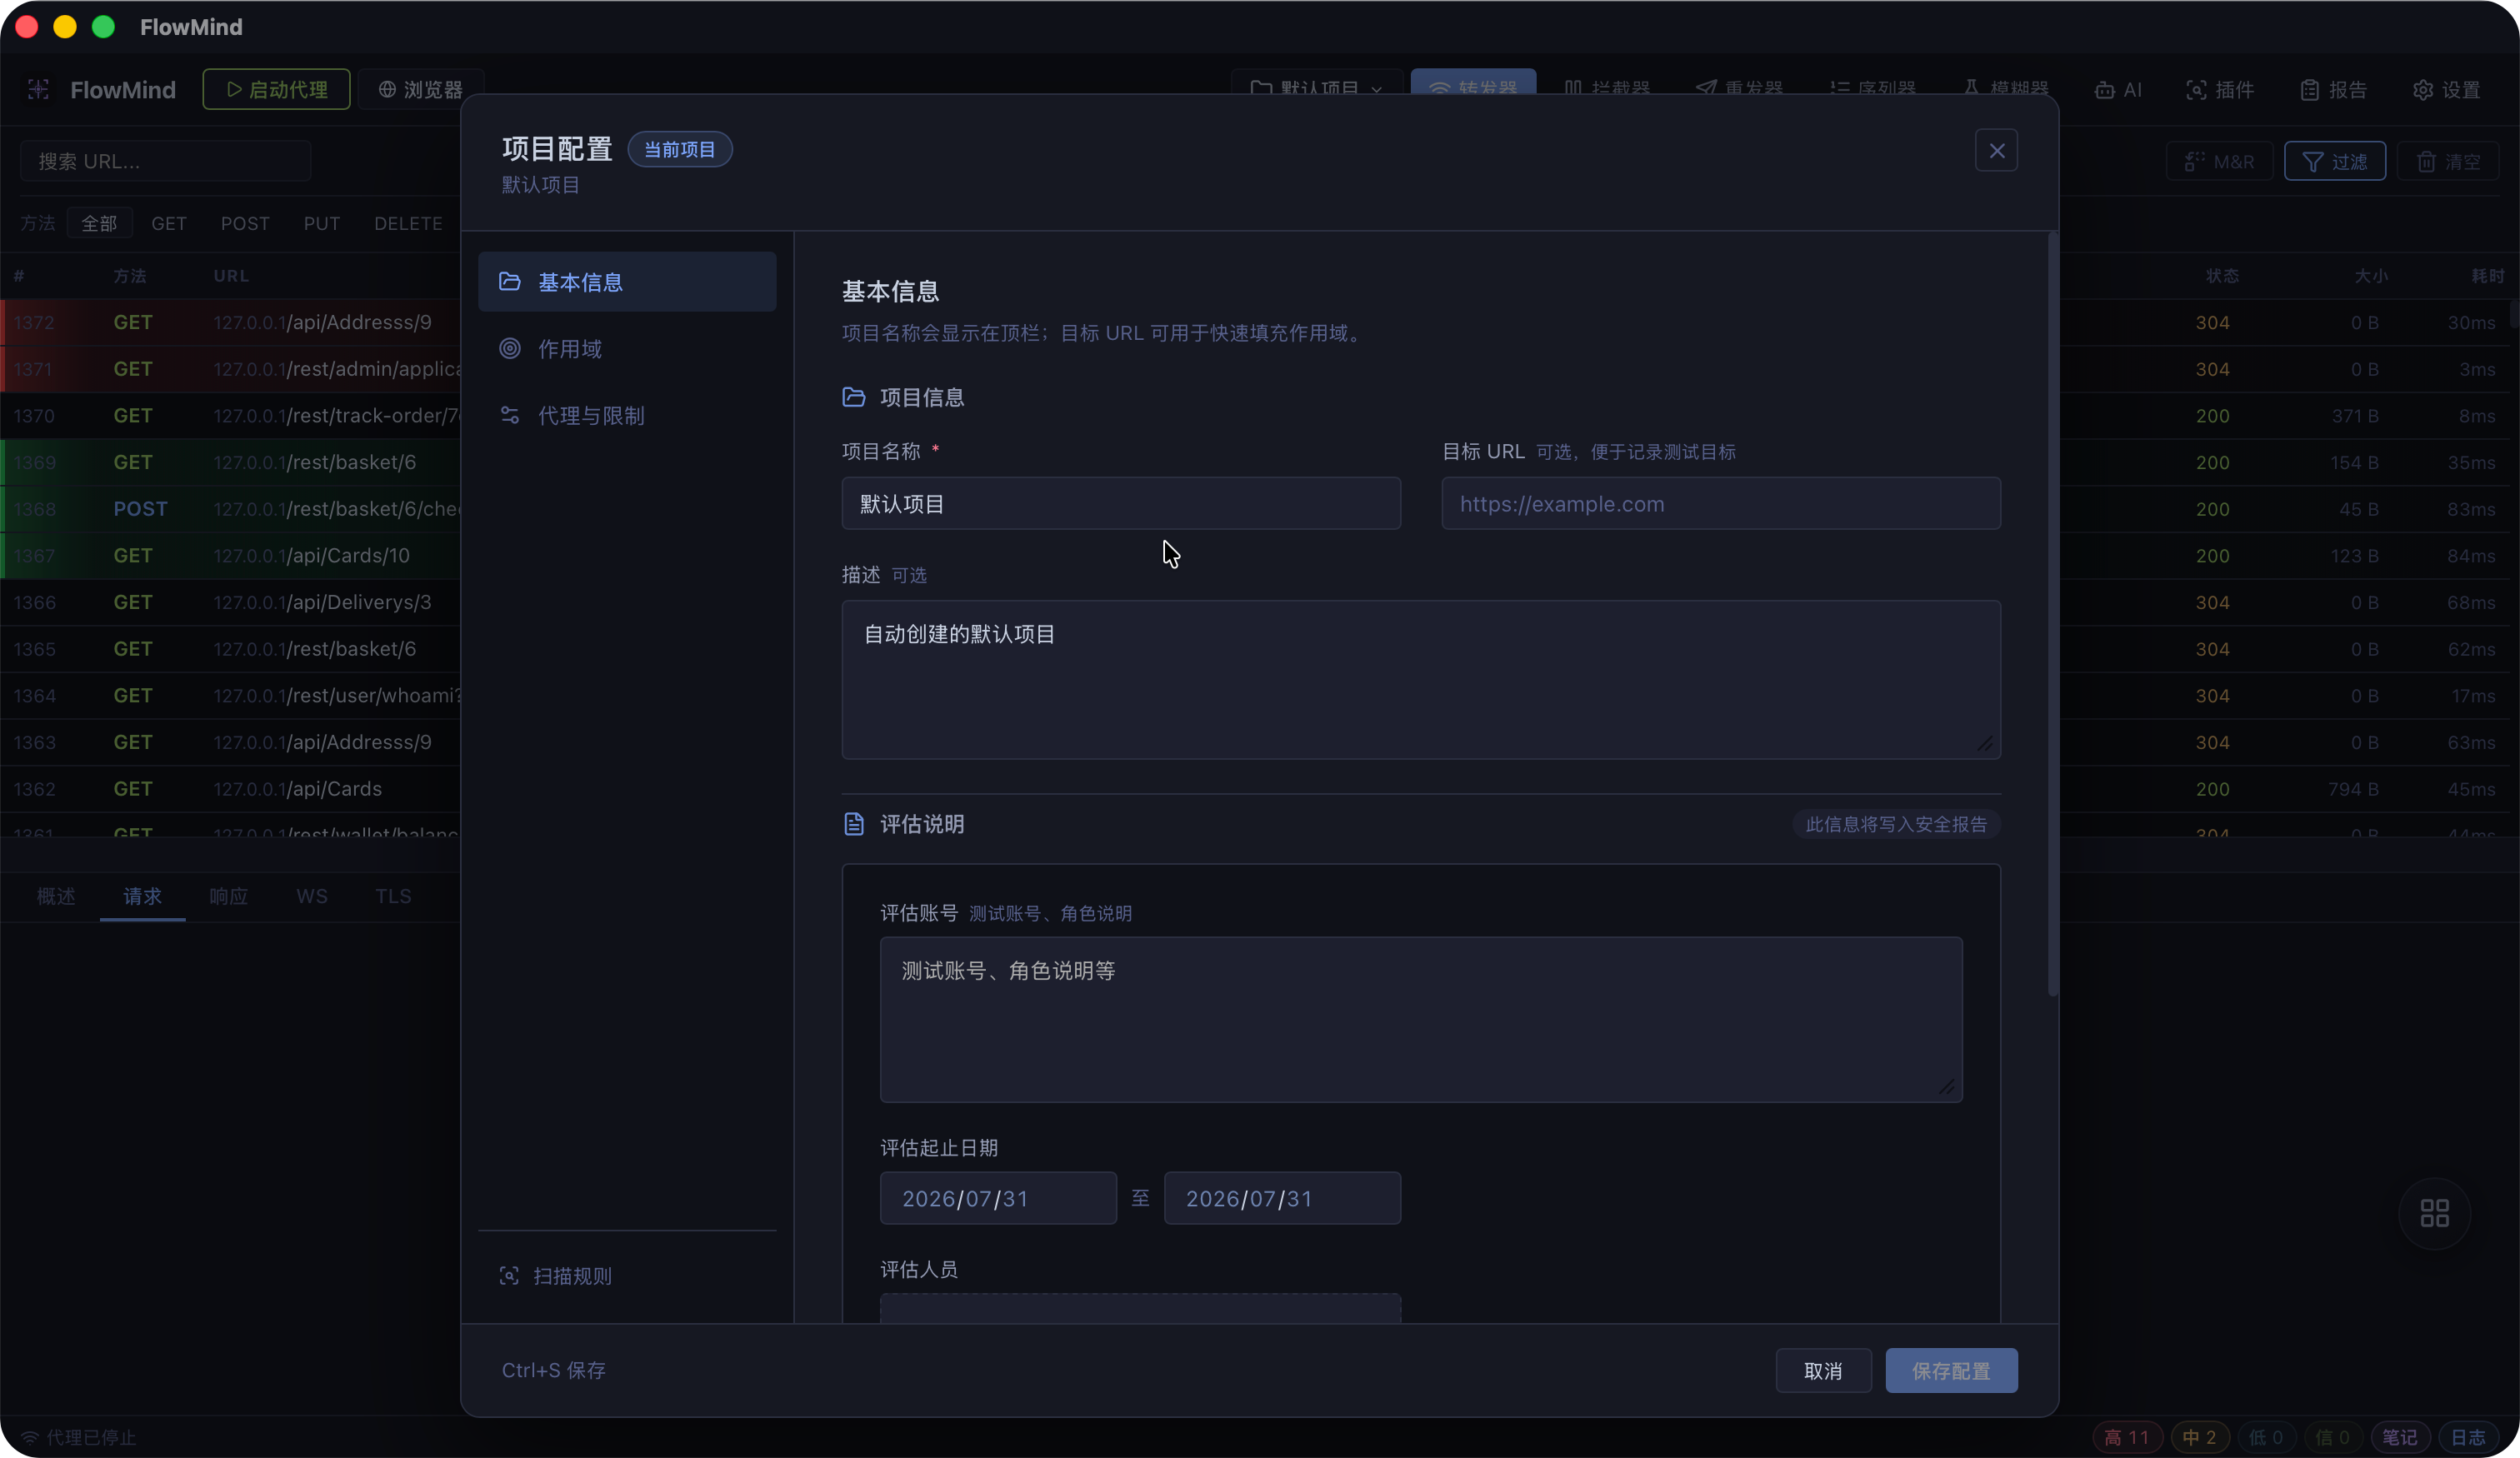Click the 清空 trash button
Viewport: 2520px width, 1458px height.
2447,161
